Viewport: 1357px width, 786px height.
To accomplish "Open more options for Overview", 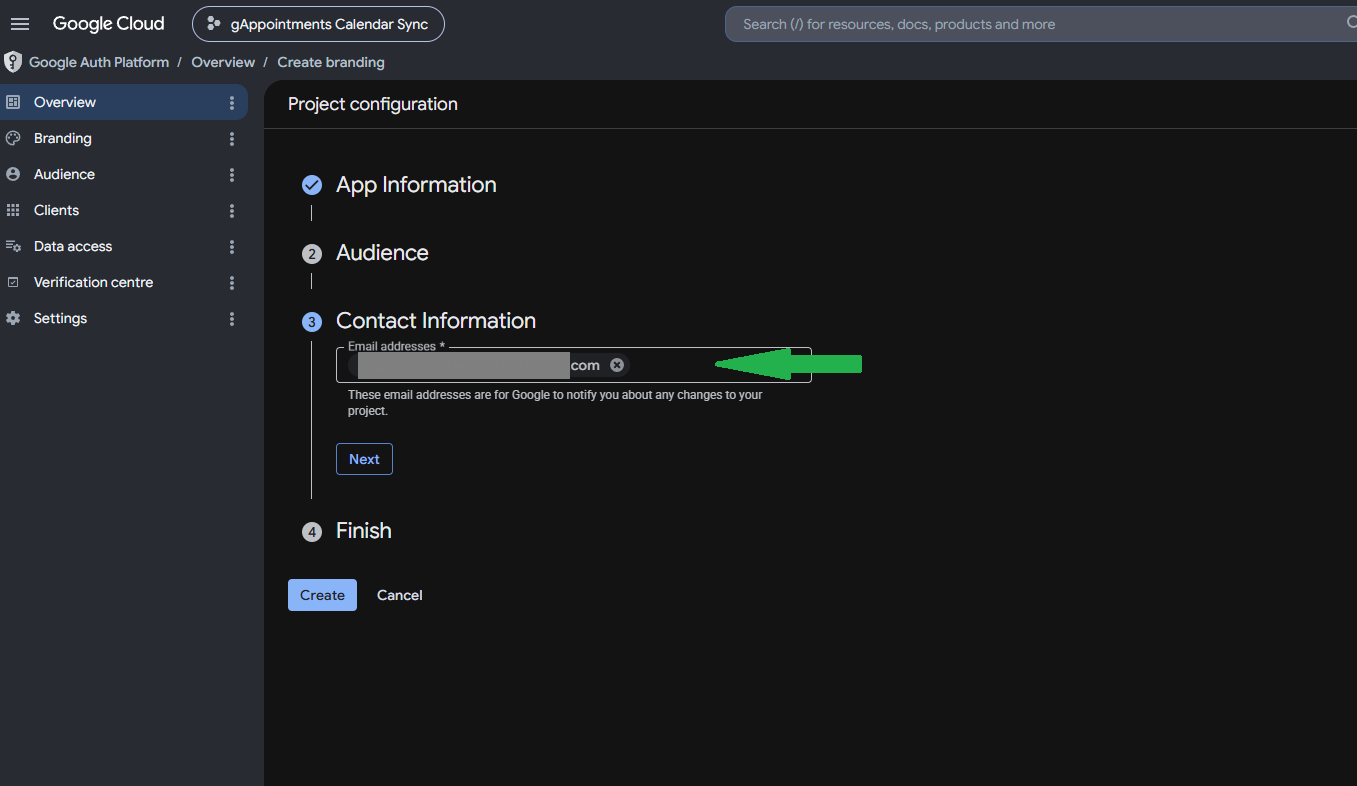I will (232, 103).
